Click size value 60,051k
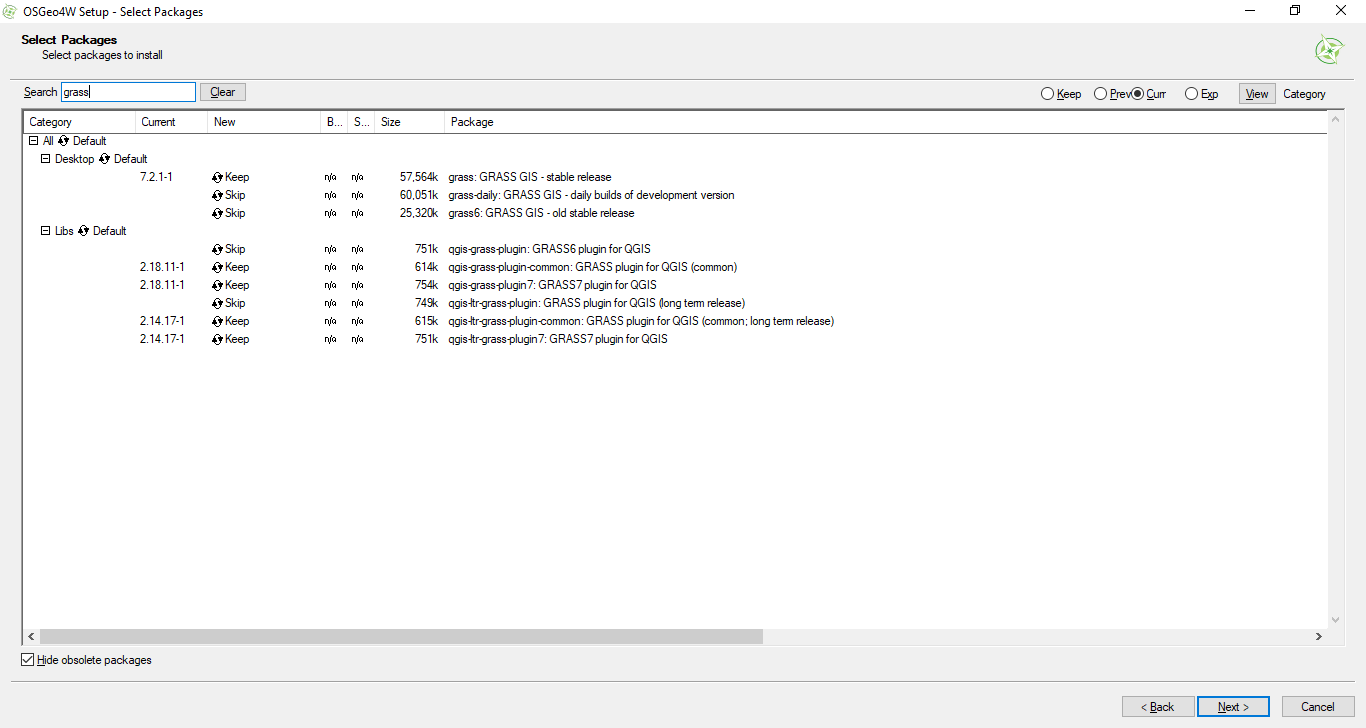The image size is (1366, 728). click(419, 195)
